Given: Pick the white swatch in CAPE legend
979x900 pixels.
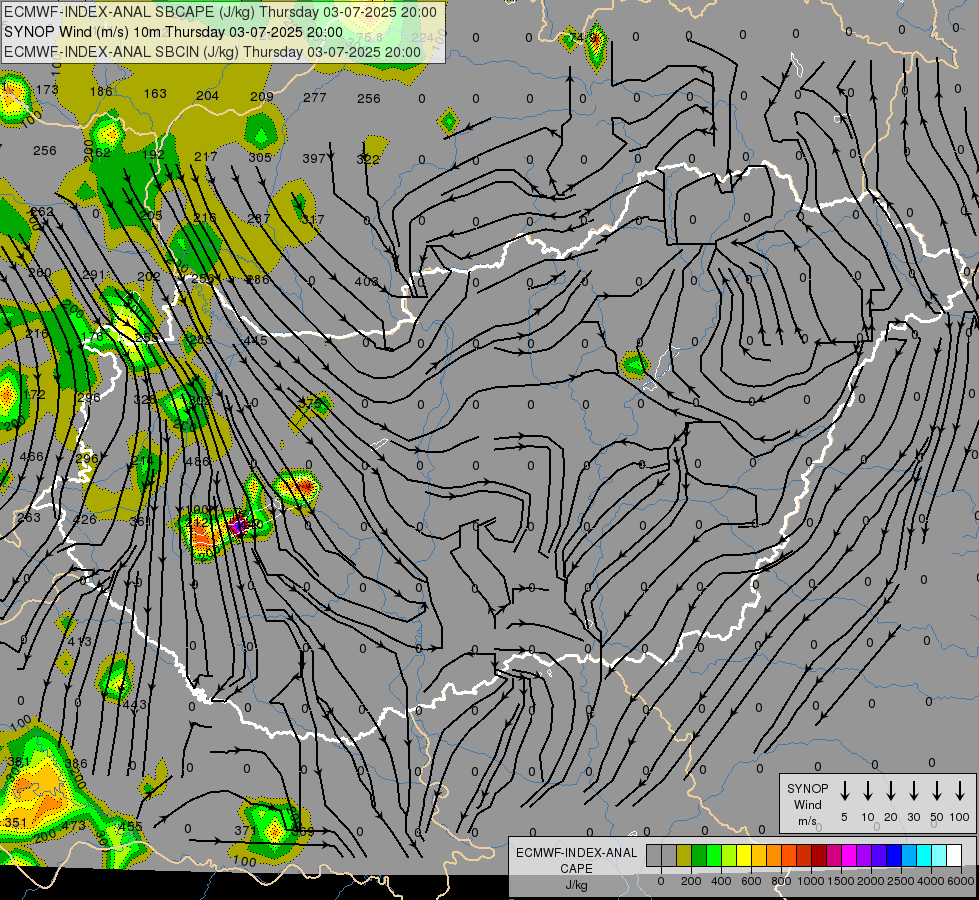Looking at the screenshot, I should point(953,856).
